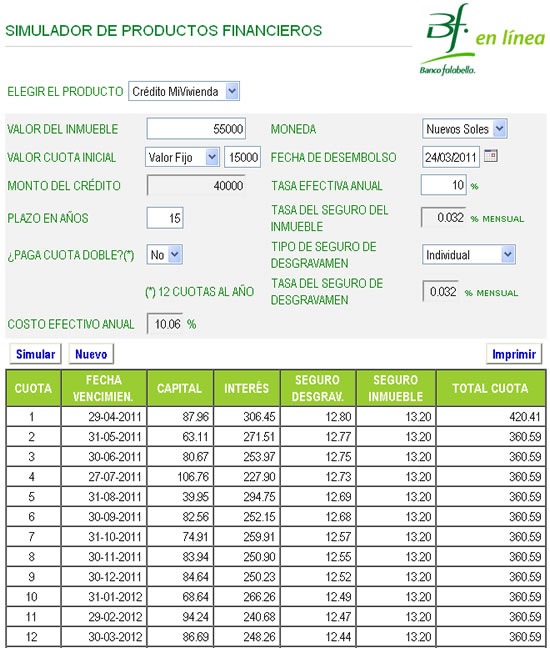Viewport: 550px width, 648px height.
Task: Click the date cell 31-05-2011
Action: click(104, 436)
